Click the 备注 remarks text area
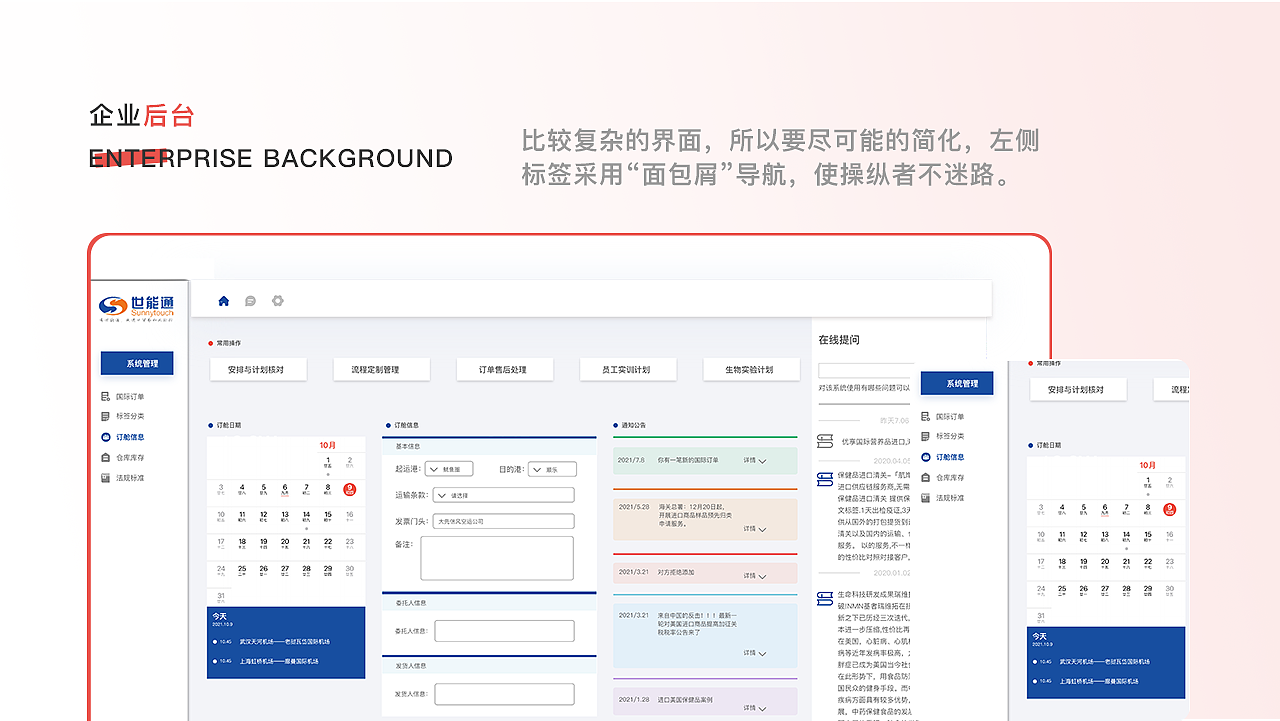Screen dimensions: 1280x721 497,558
